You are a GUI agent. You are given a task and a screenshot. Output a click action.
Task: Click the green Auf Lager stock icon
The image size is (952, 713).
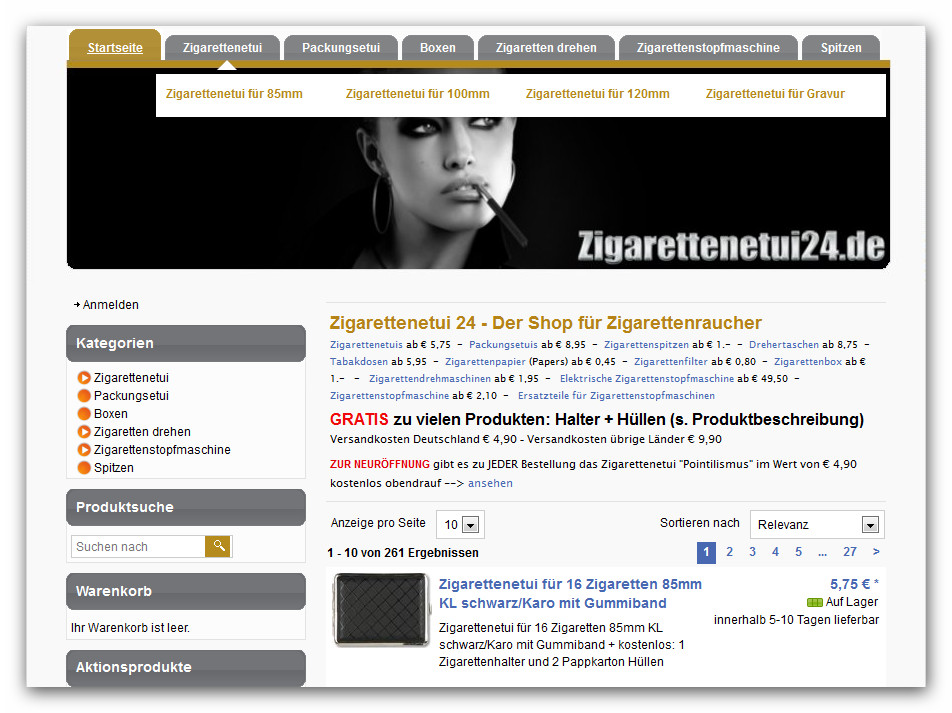point(814,602)
